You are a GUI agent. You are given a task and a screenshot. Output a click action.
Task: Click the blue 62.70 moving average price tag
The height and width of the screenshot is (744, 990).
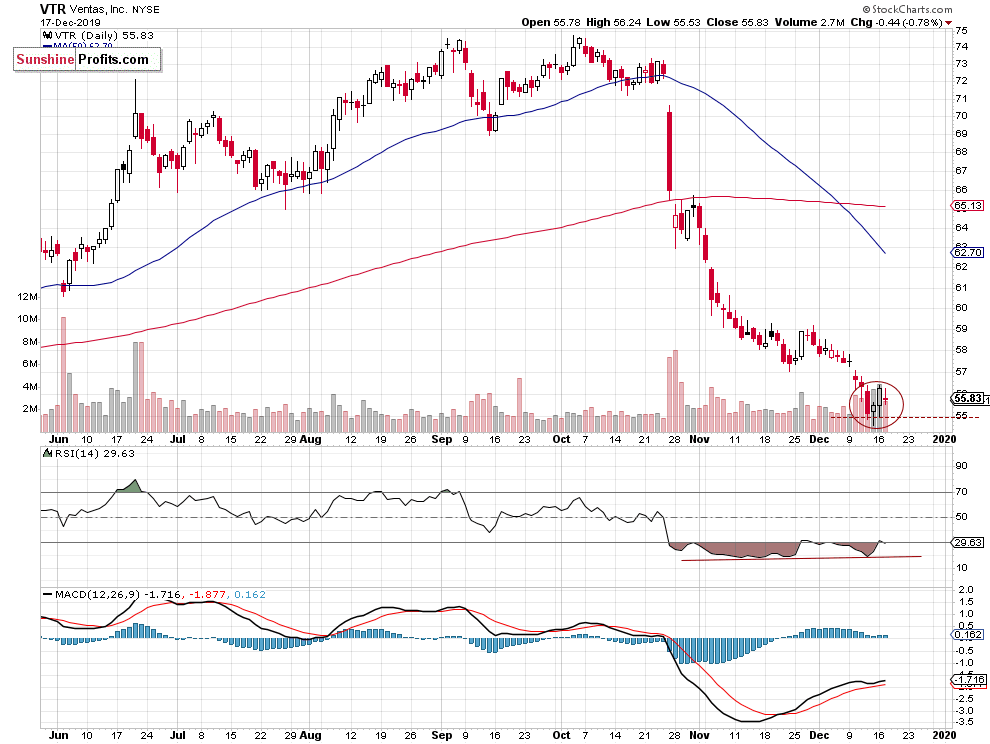click(x=967, y=253)
